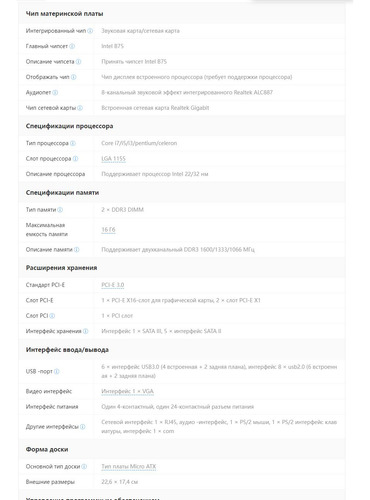The height and width of the screenshot is (500, 370).
Task: Click the Слот PCI info icon
Action: point(52,316)
